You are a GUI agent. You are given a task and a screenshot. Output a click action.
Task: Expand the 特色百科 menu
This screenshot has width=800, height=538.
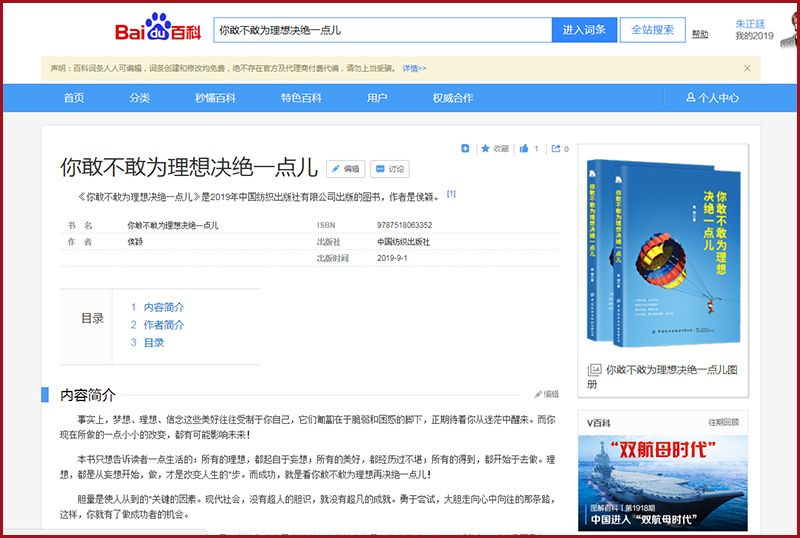pyautogui.click(x=301, y=98)
